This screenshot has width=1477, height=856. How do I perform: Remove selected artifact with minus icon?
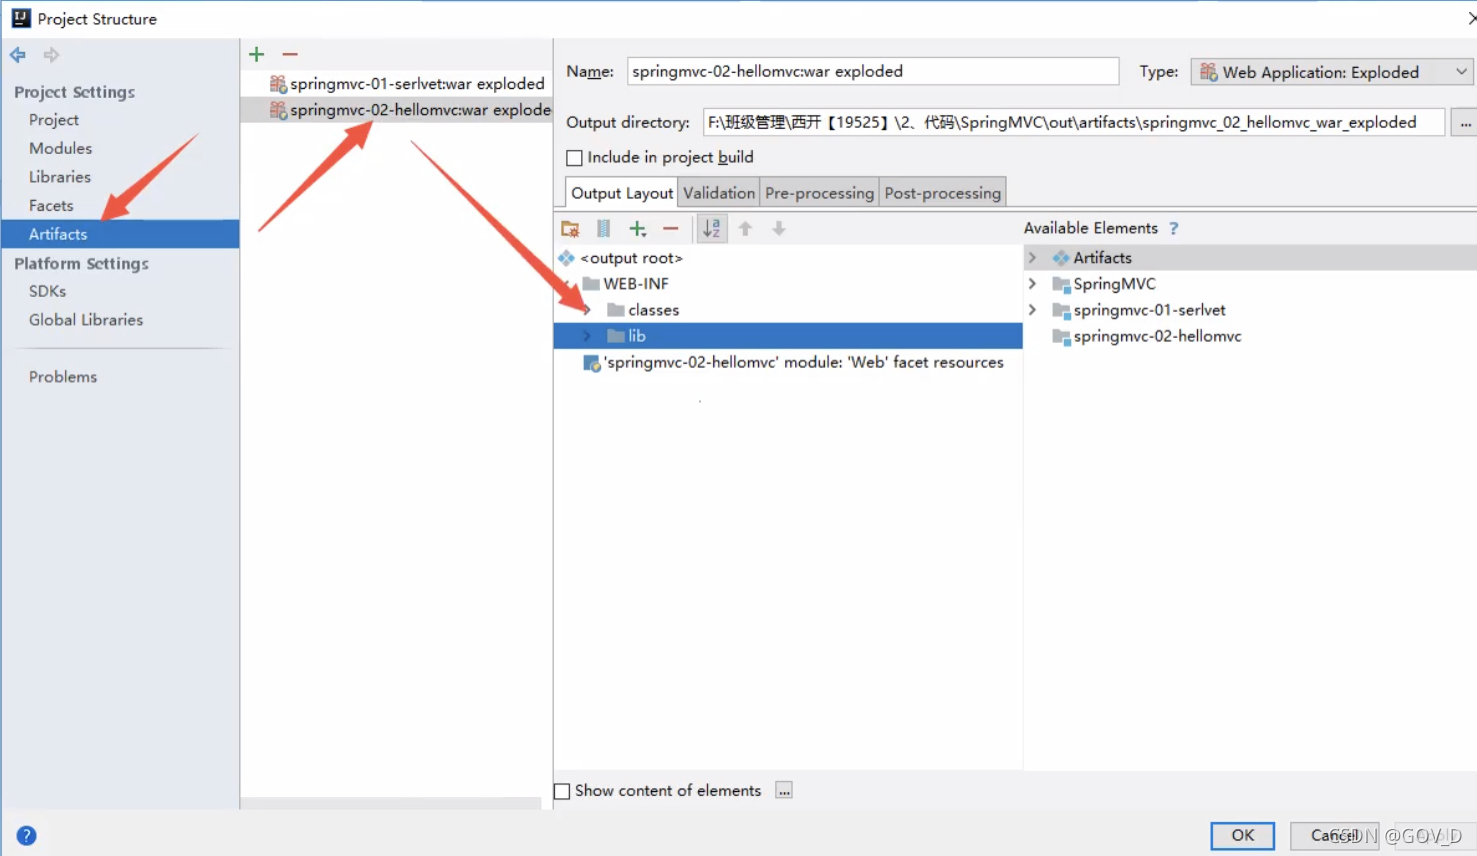(290, 54)
